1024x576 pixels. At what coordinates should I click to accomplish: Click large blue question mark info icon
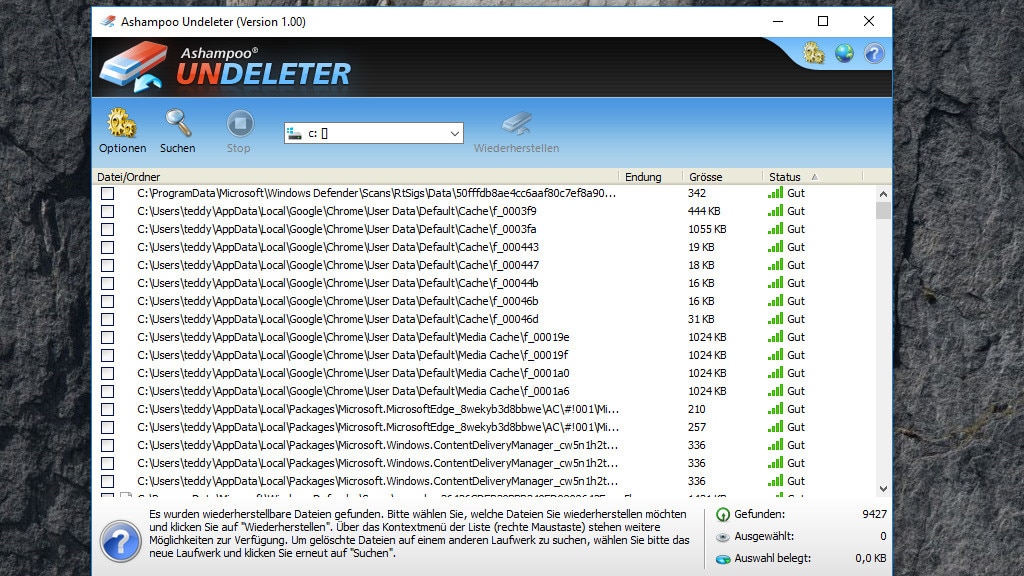pos(121,541)
